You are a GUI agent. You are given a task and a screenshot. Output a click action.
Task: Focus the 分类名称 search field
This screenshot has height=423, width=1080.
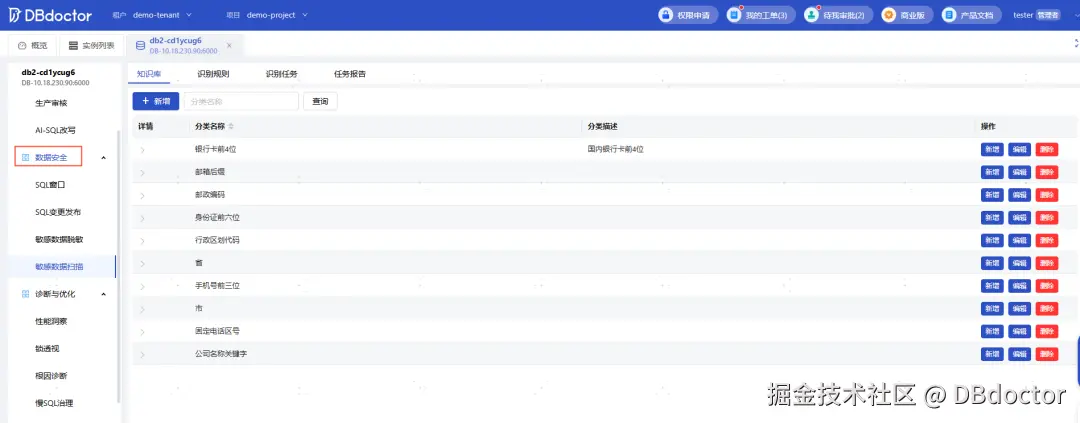pyautogui.click(x=241, y=101)
